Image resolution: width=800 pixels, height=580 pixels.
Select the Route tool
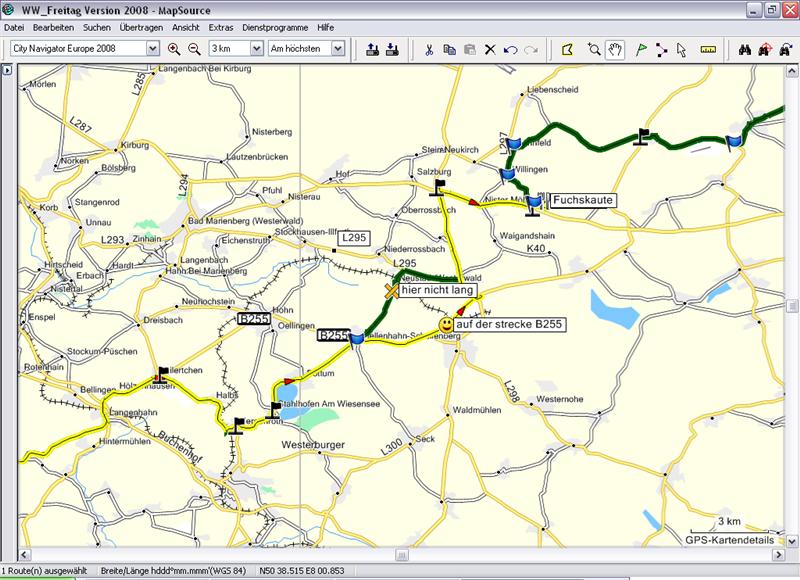(x=662, y=49)
